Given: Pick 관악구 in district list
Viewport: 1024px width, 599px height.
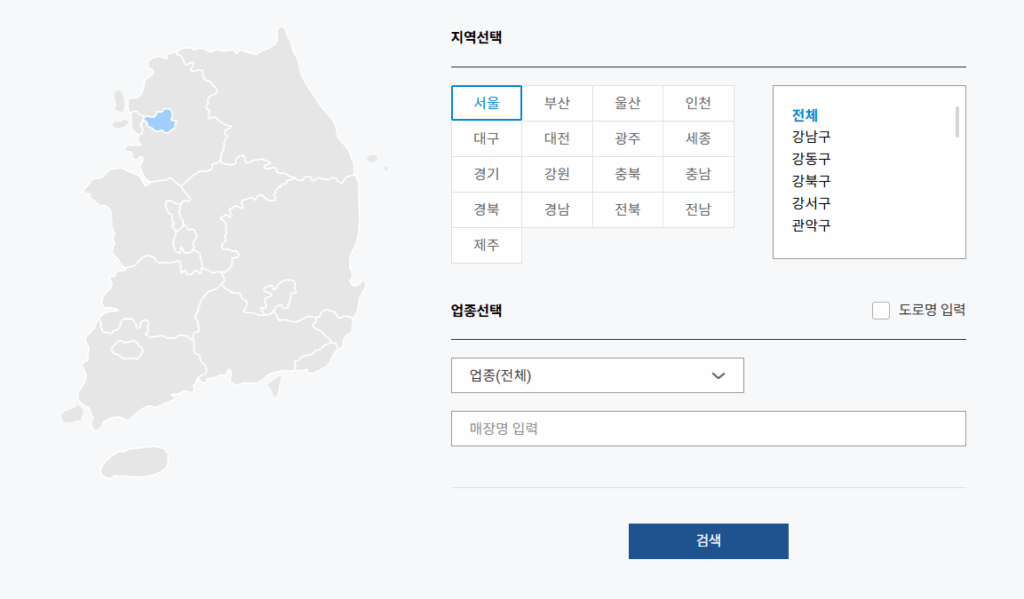Looking at the screenshot, I should [x=811, y=225].
